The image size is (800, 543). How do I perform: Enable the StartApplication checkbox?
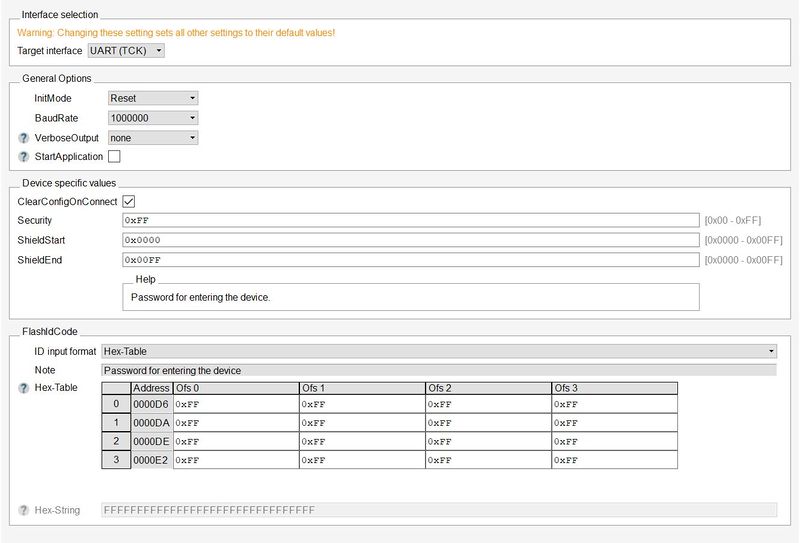[114, 157]
